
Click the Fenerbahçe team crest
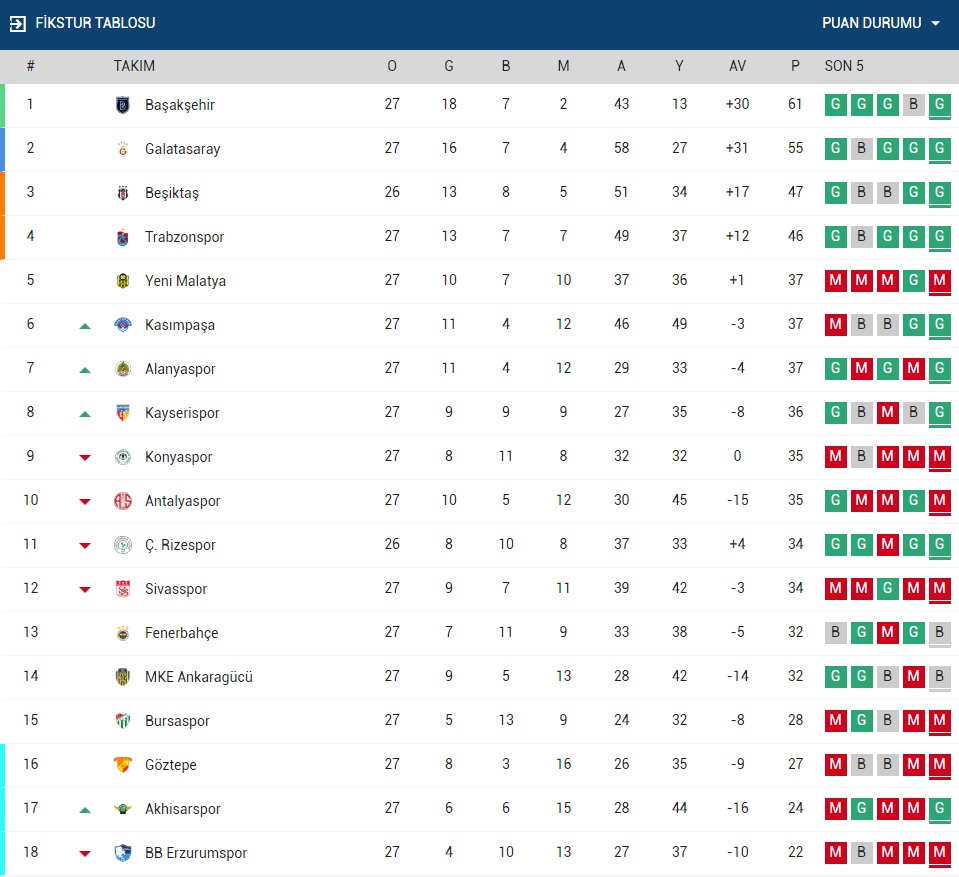point(123,633)
